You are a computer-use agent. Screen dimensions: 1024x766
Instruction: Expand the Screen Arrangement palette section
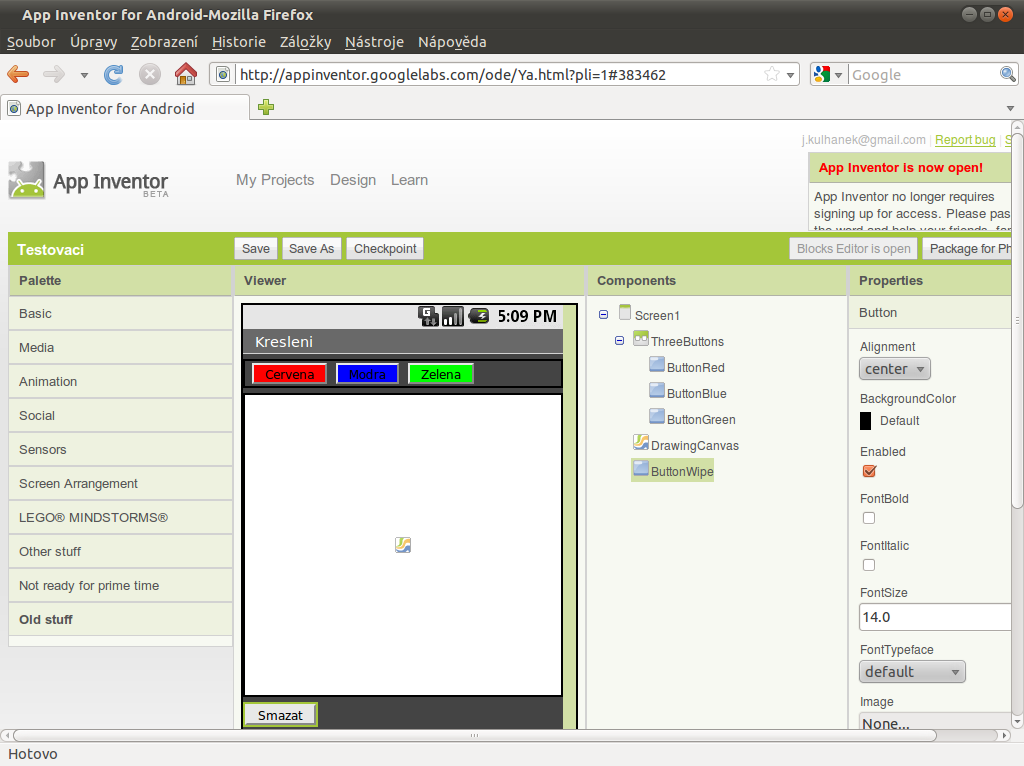[x=121, y=483]
